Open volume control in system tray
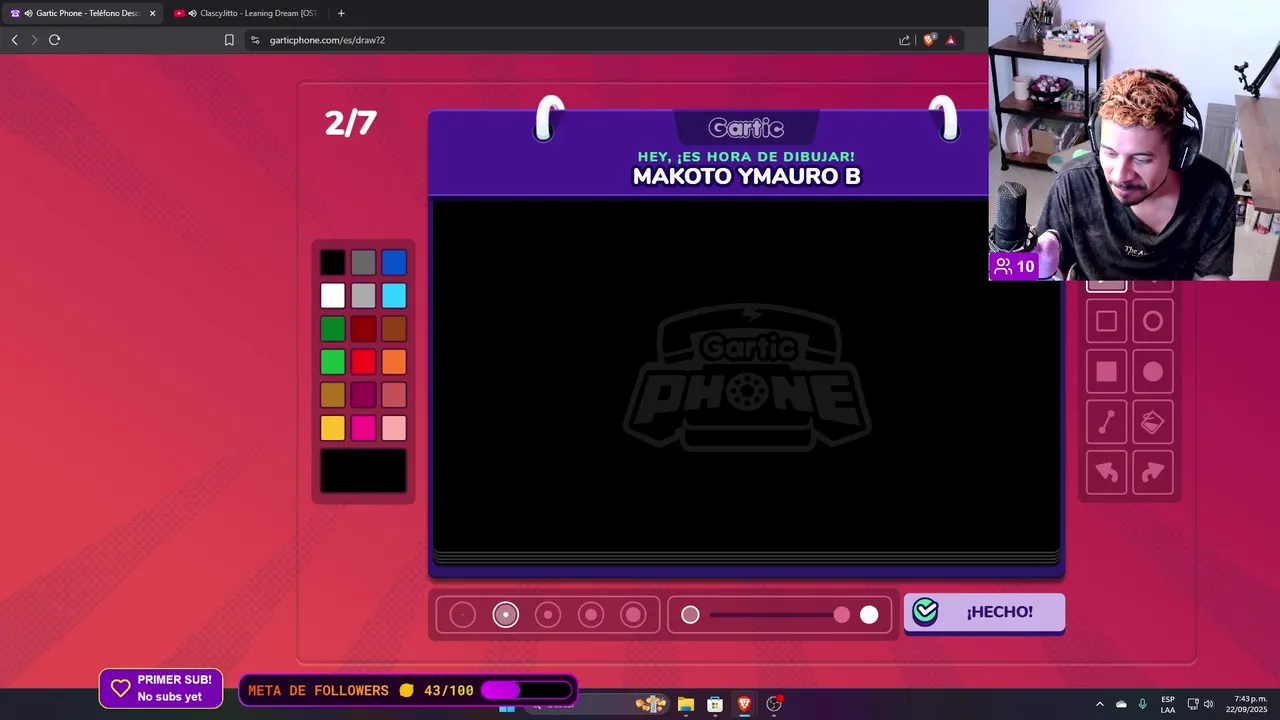 click(x=1208, y=704)
